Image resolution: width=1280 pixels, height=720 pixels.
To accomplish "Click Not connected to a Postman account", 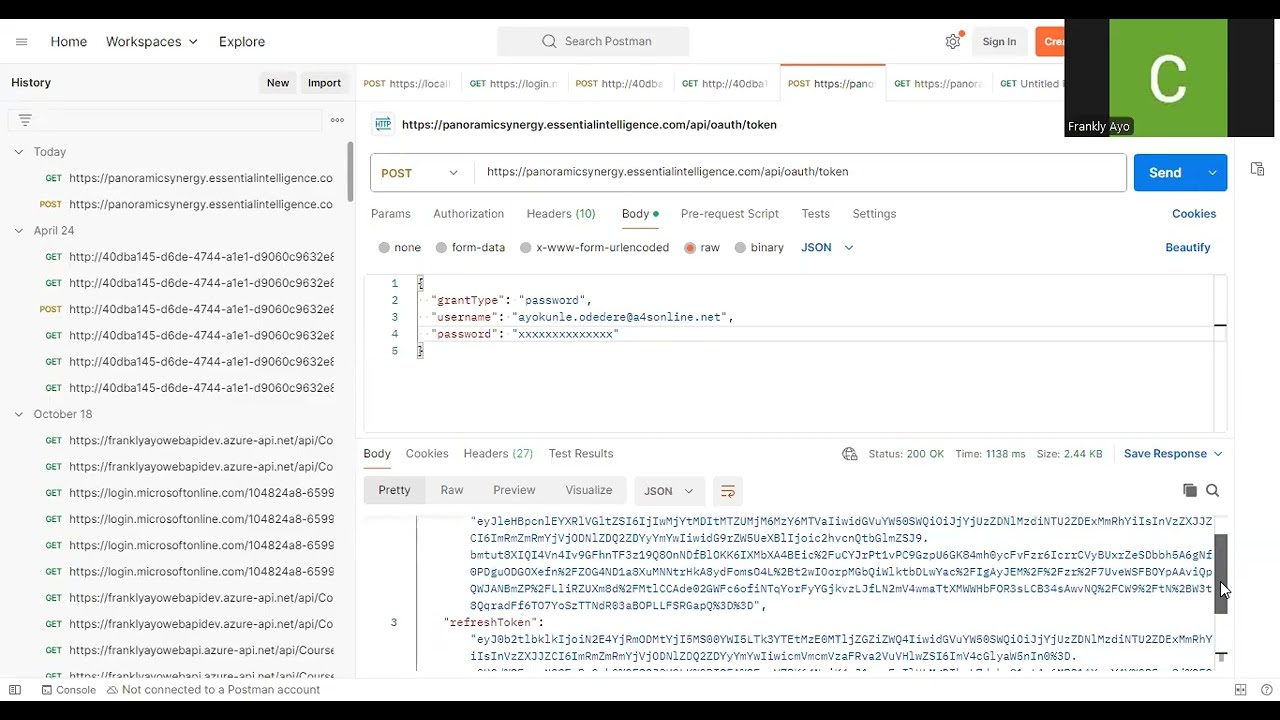I will 213,690.
